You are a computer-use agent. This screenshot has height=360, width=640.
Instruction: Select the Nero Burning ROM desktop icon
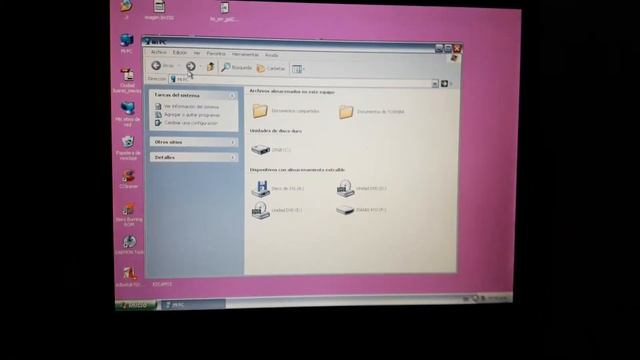(x=129, y=215)
